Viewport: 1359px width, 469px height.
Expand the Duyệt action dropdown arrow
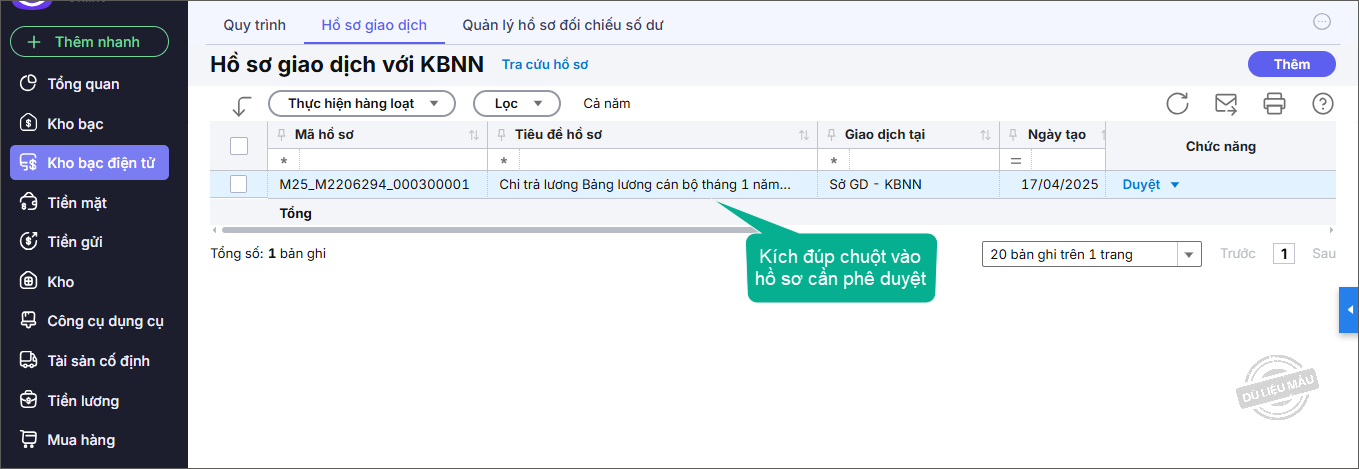tap(1175, 185)
